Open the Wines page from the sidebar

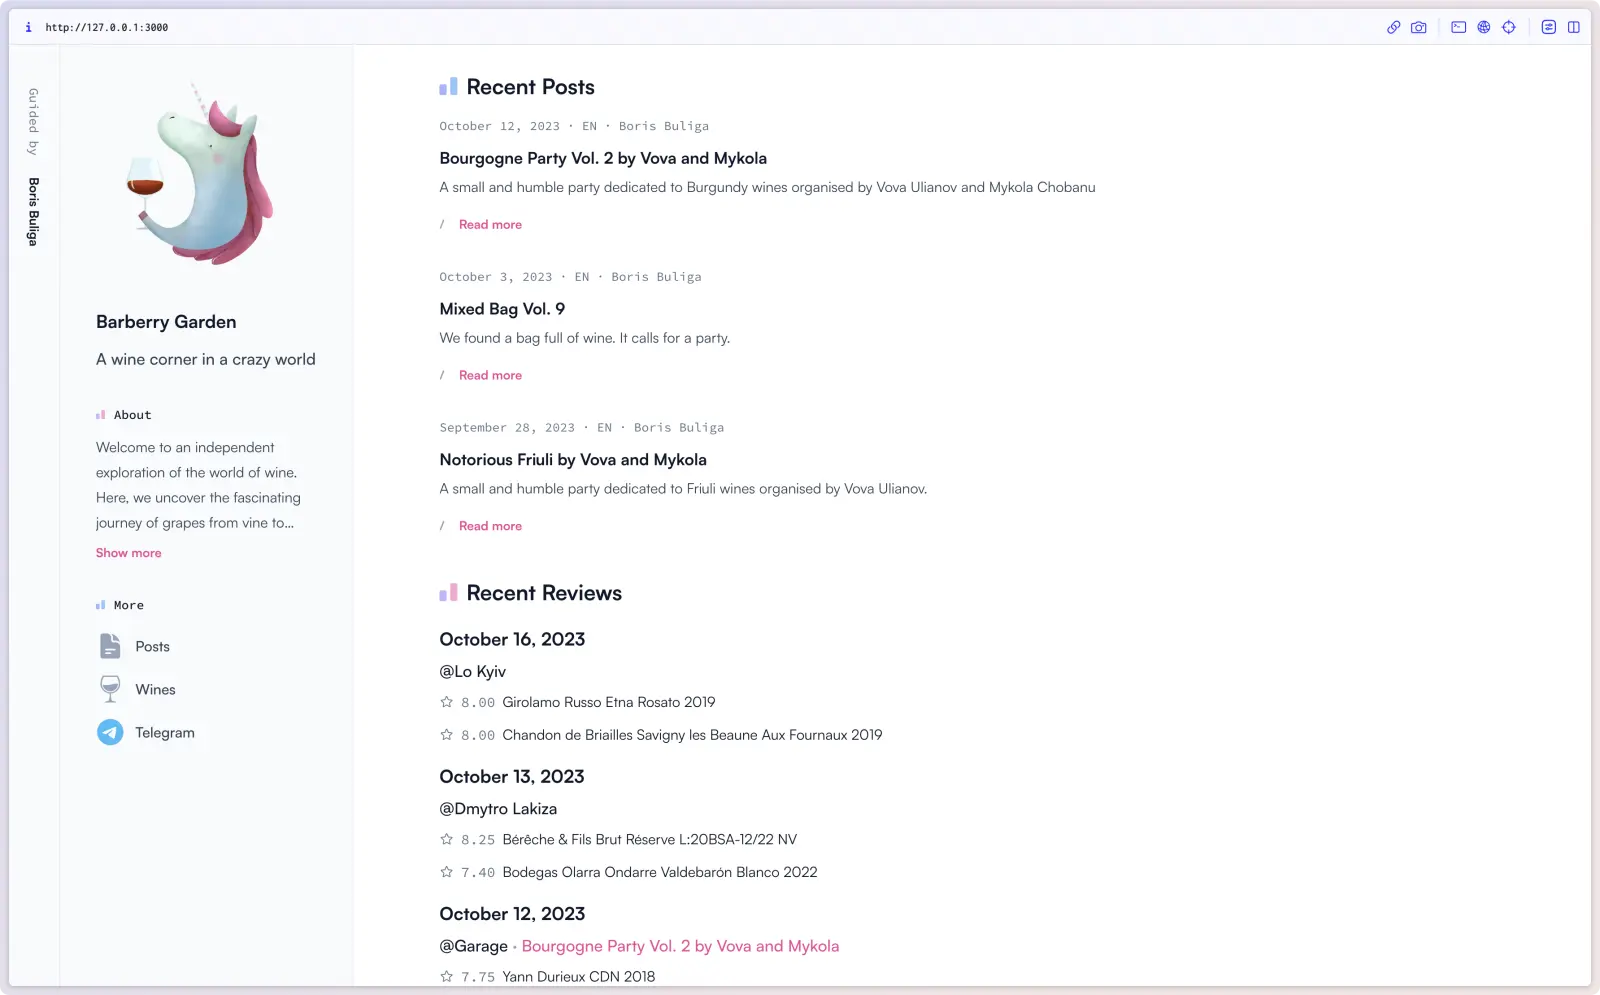pos(155,689)
